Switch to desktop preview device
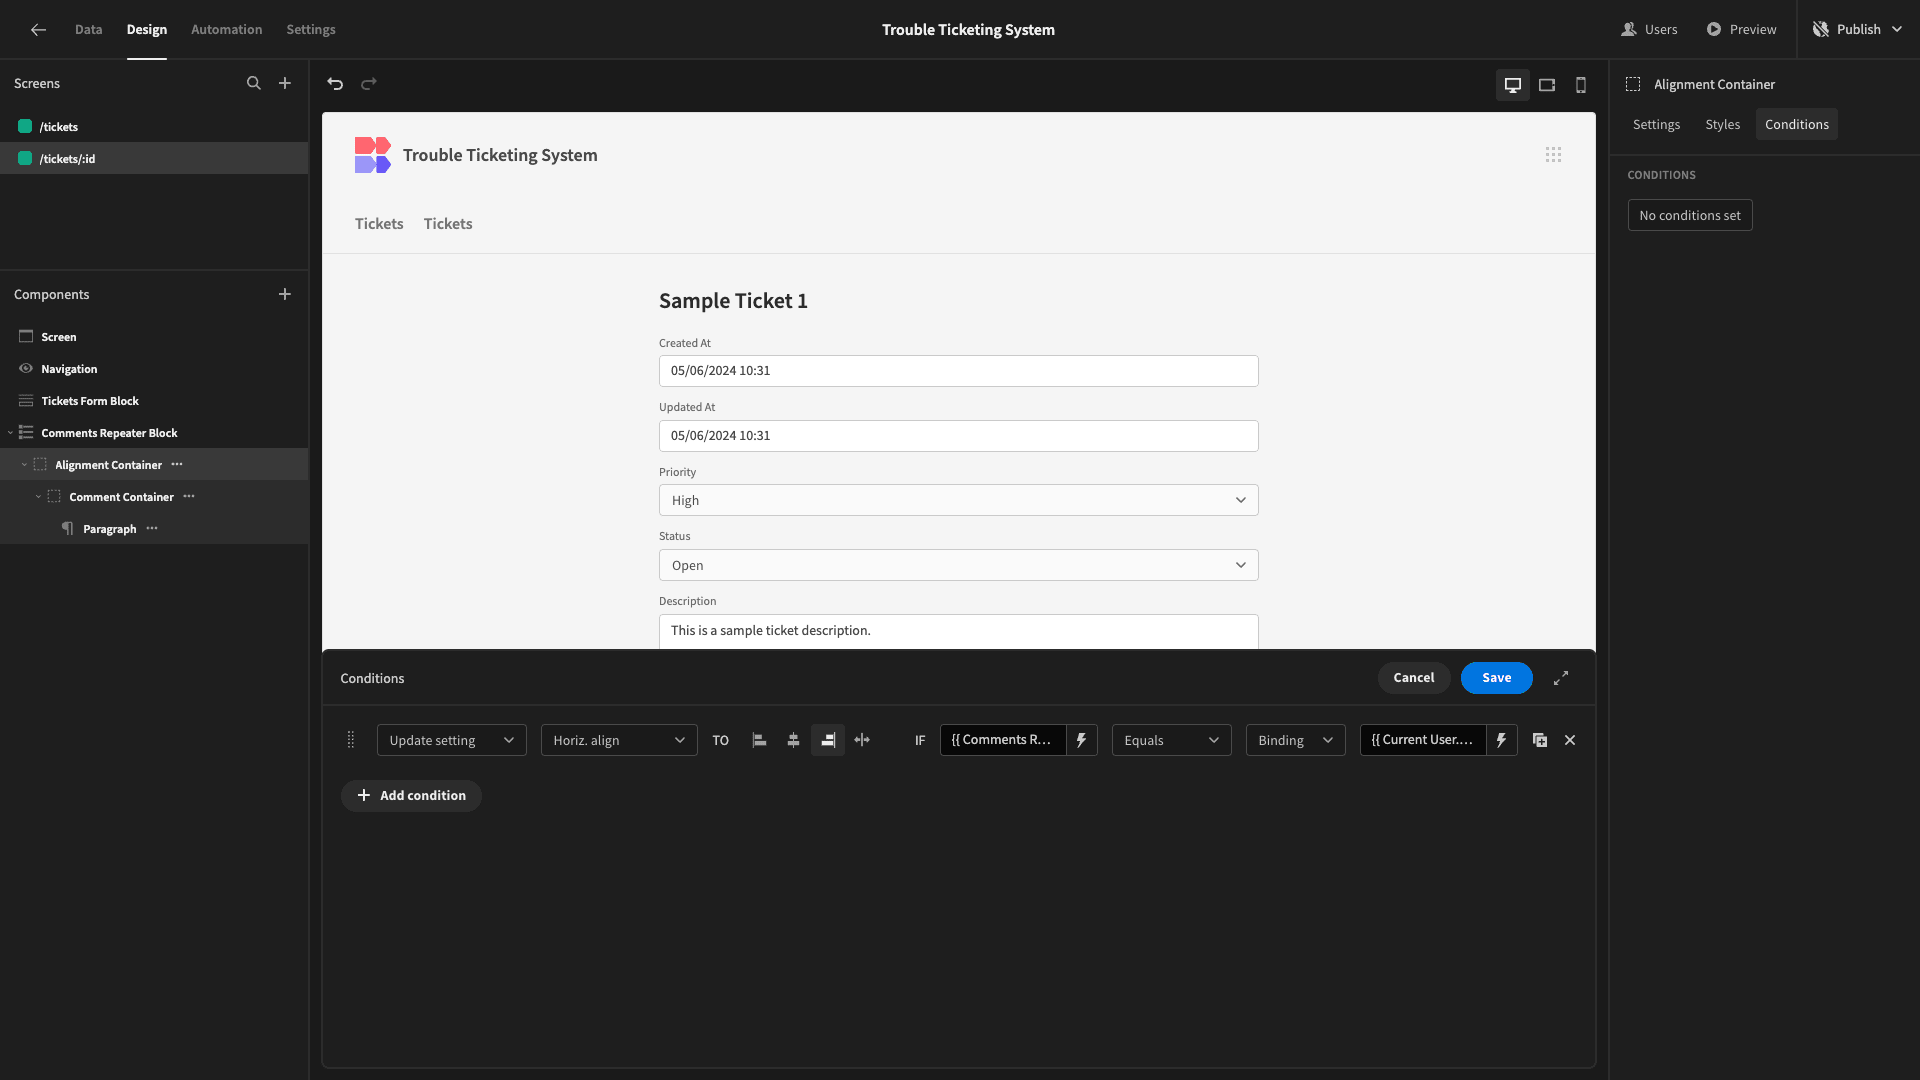Image resolution: width=1920 pixels, height=1080 pixels. click(x=1513, y=85)
